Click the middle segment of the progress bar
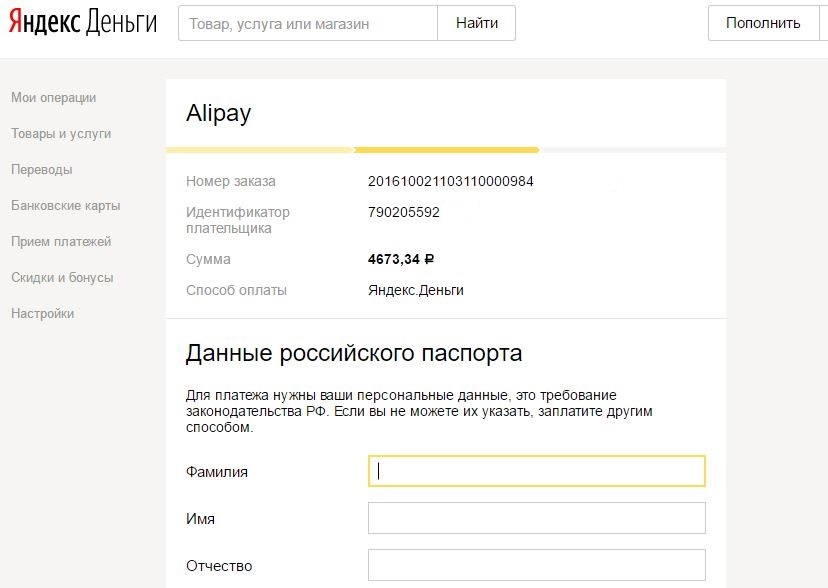This screenshot has height=588, width=828. [447, 150]
